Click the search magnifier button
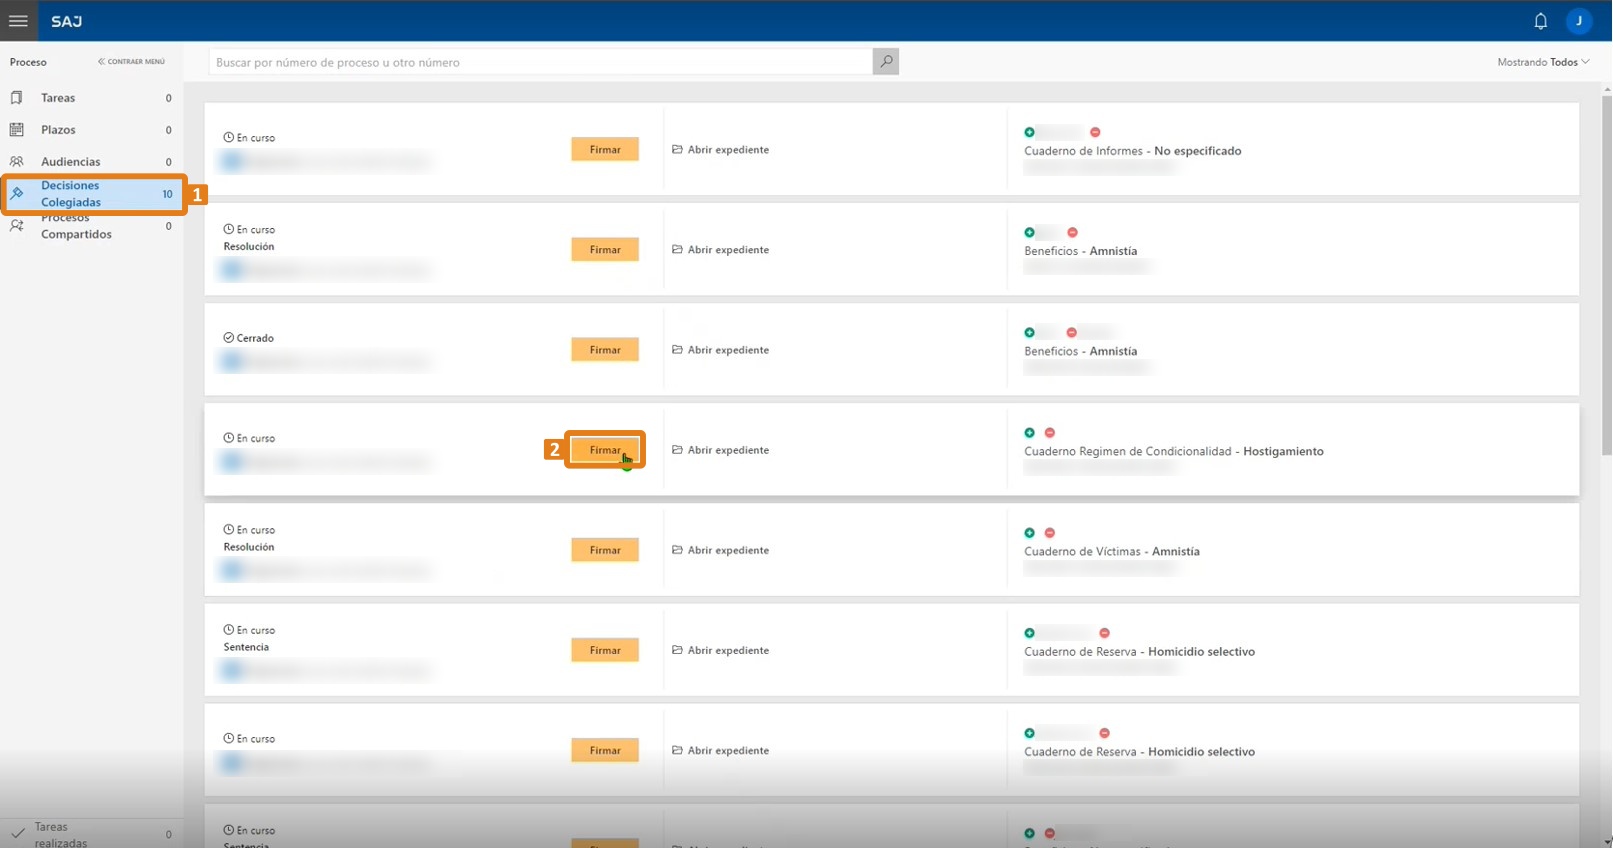Viewport: 1613px width, 848px height. pos(886,62)
